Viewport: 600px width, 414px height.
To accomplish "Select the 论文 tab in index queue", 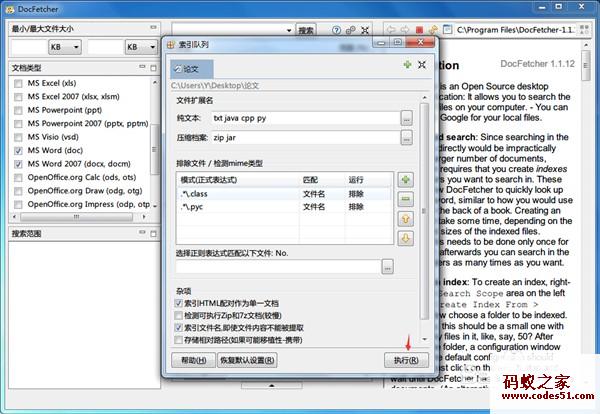I will coord(191,69).
